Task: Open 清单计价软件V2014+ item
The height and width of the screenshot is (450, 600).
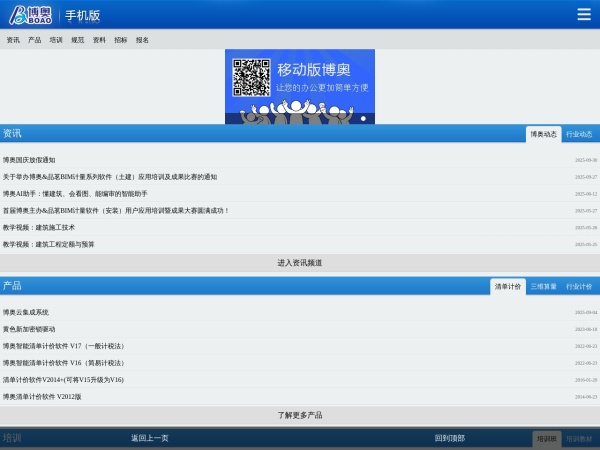Action: click(63, 380)
